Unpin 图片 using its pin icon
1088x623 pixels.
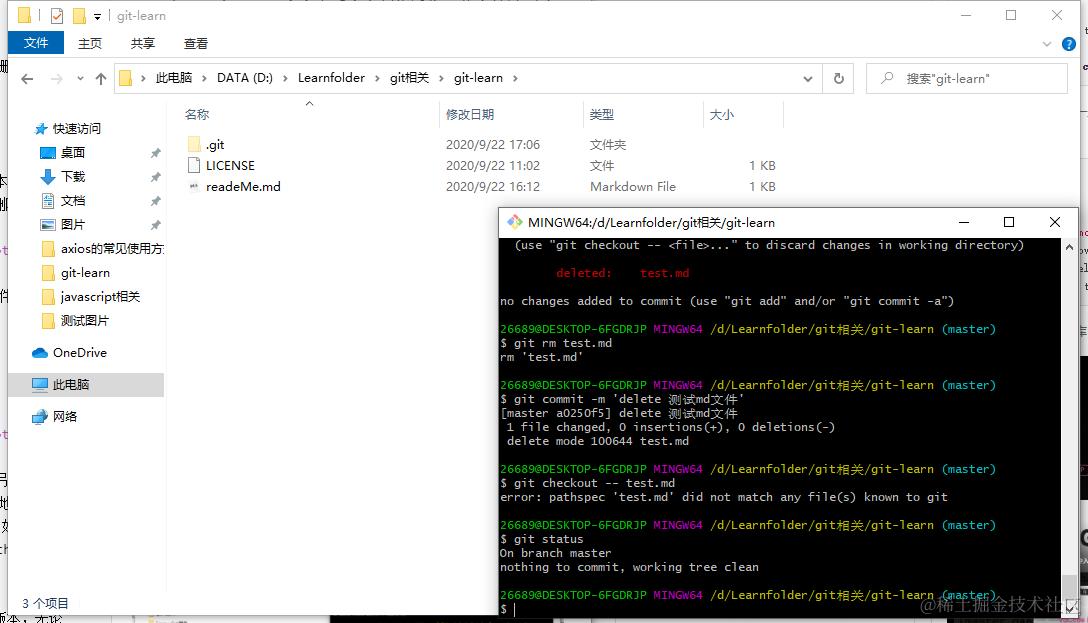155,225
